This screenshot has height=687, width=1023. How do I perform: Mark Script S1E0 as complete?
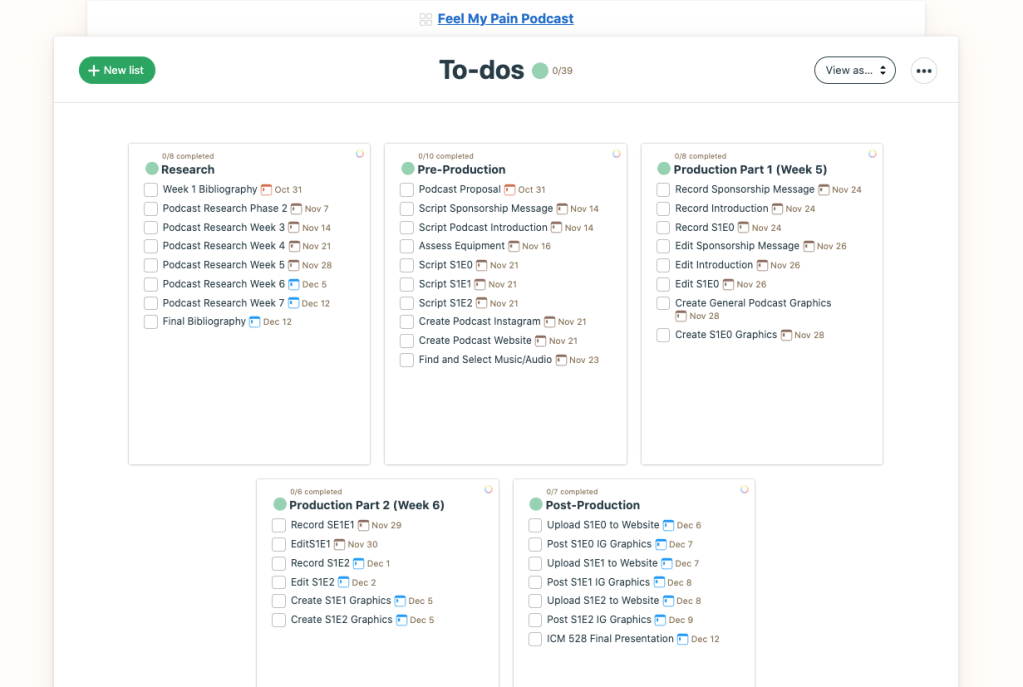tap(407, 266)
